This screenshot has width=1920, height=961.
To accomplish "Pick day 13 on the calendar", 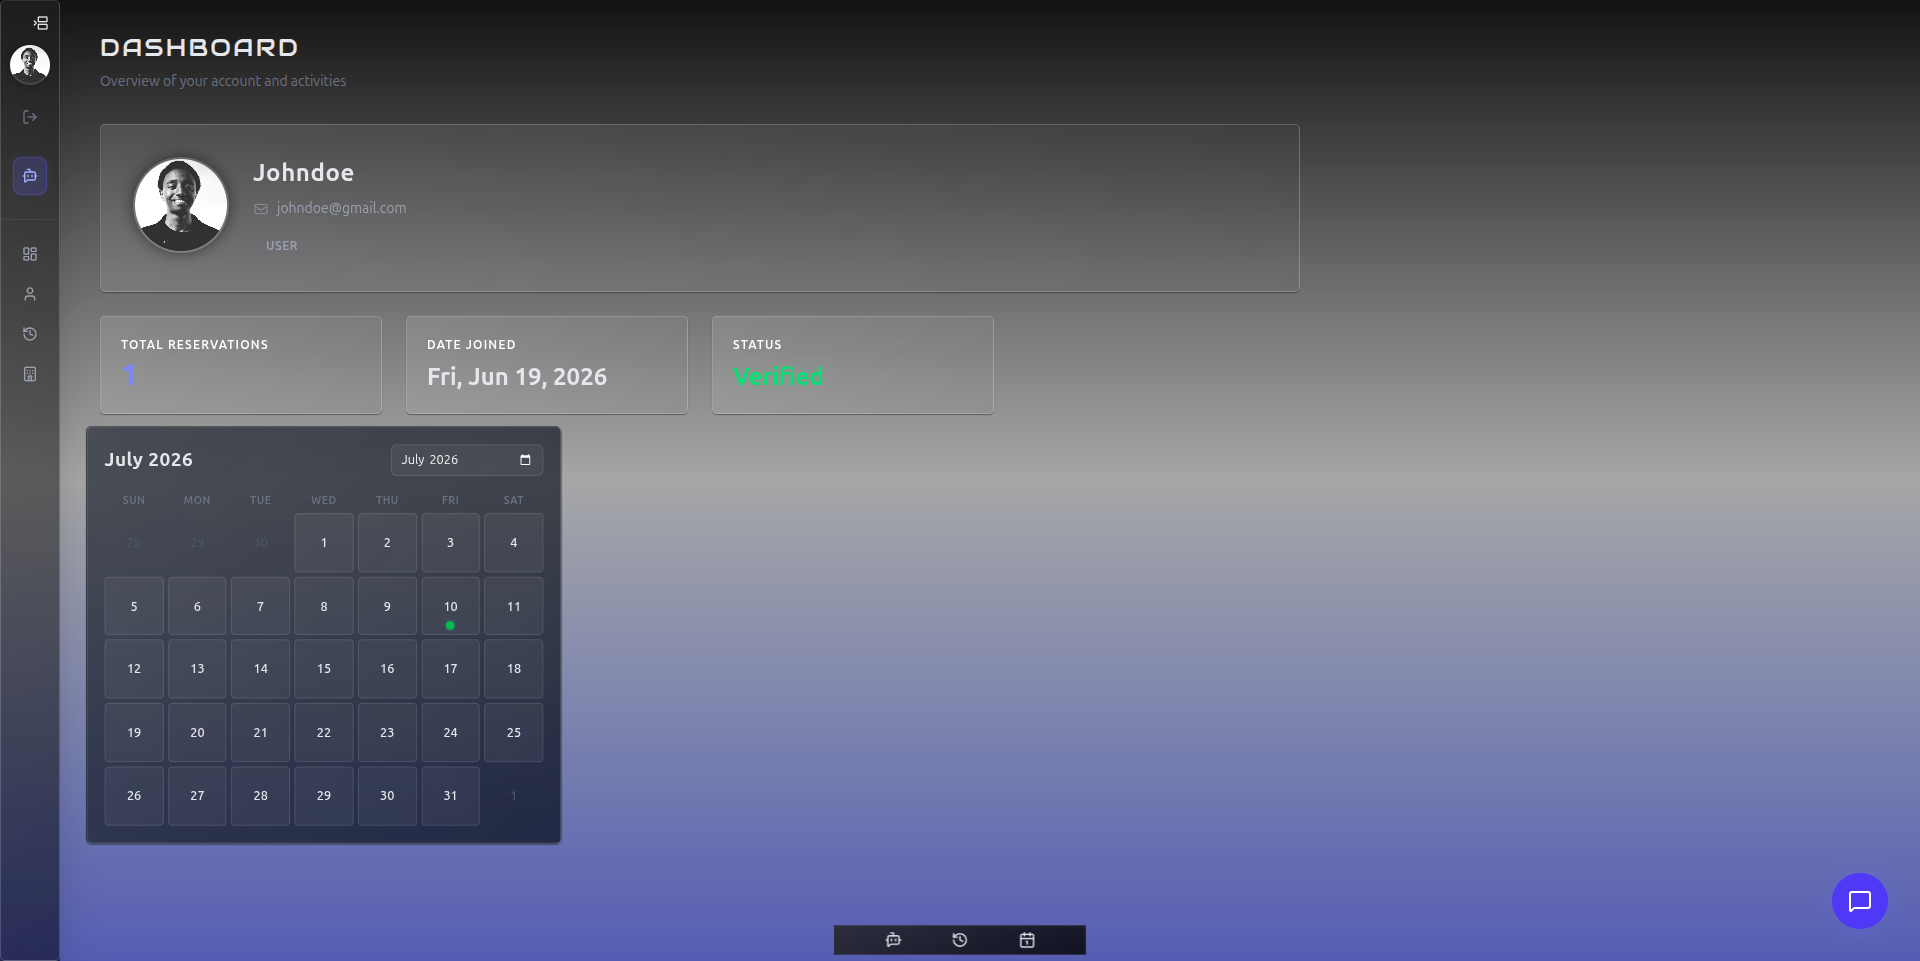I will coord(197,669).
